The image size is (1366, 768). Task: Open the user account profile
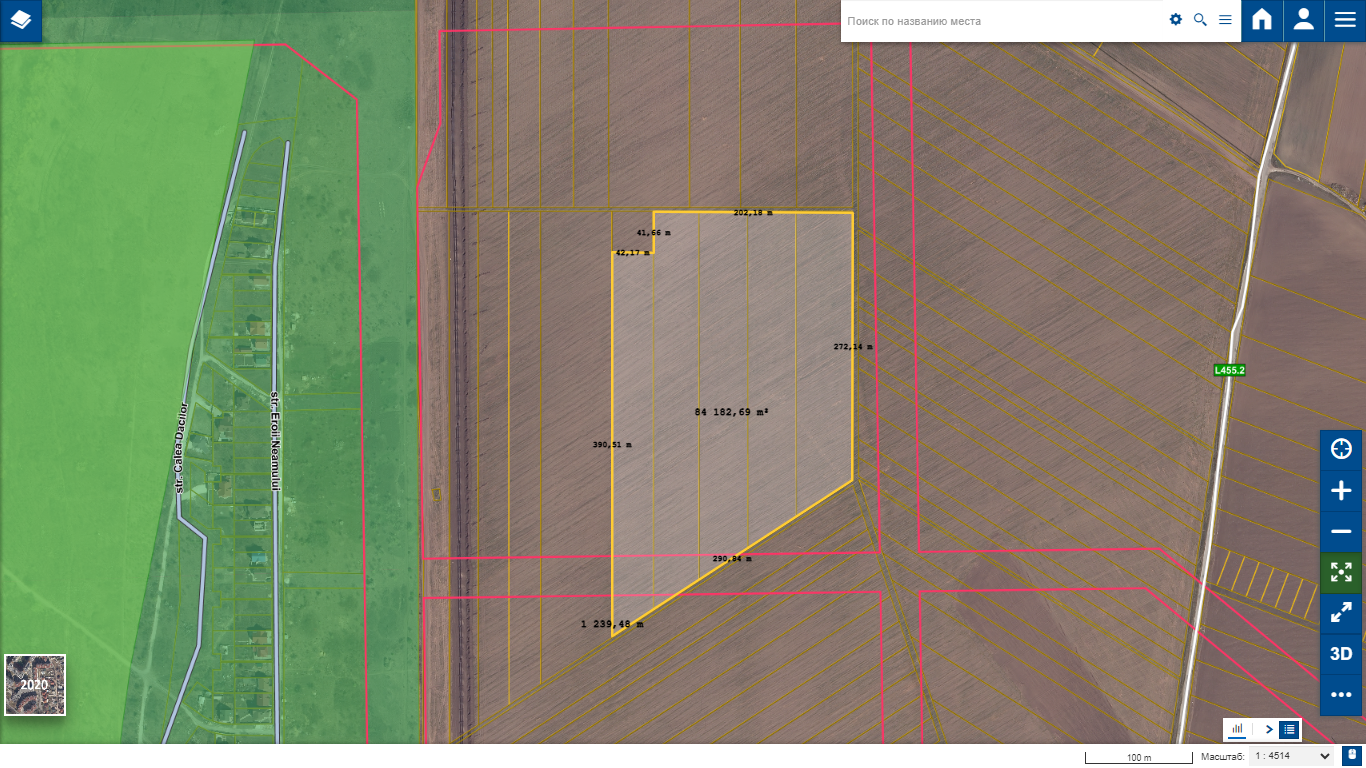point(1303,21)
